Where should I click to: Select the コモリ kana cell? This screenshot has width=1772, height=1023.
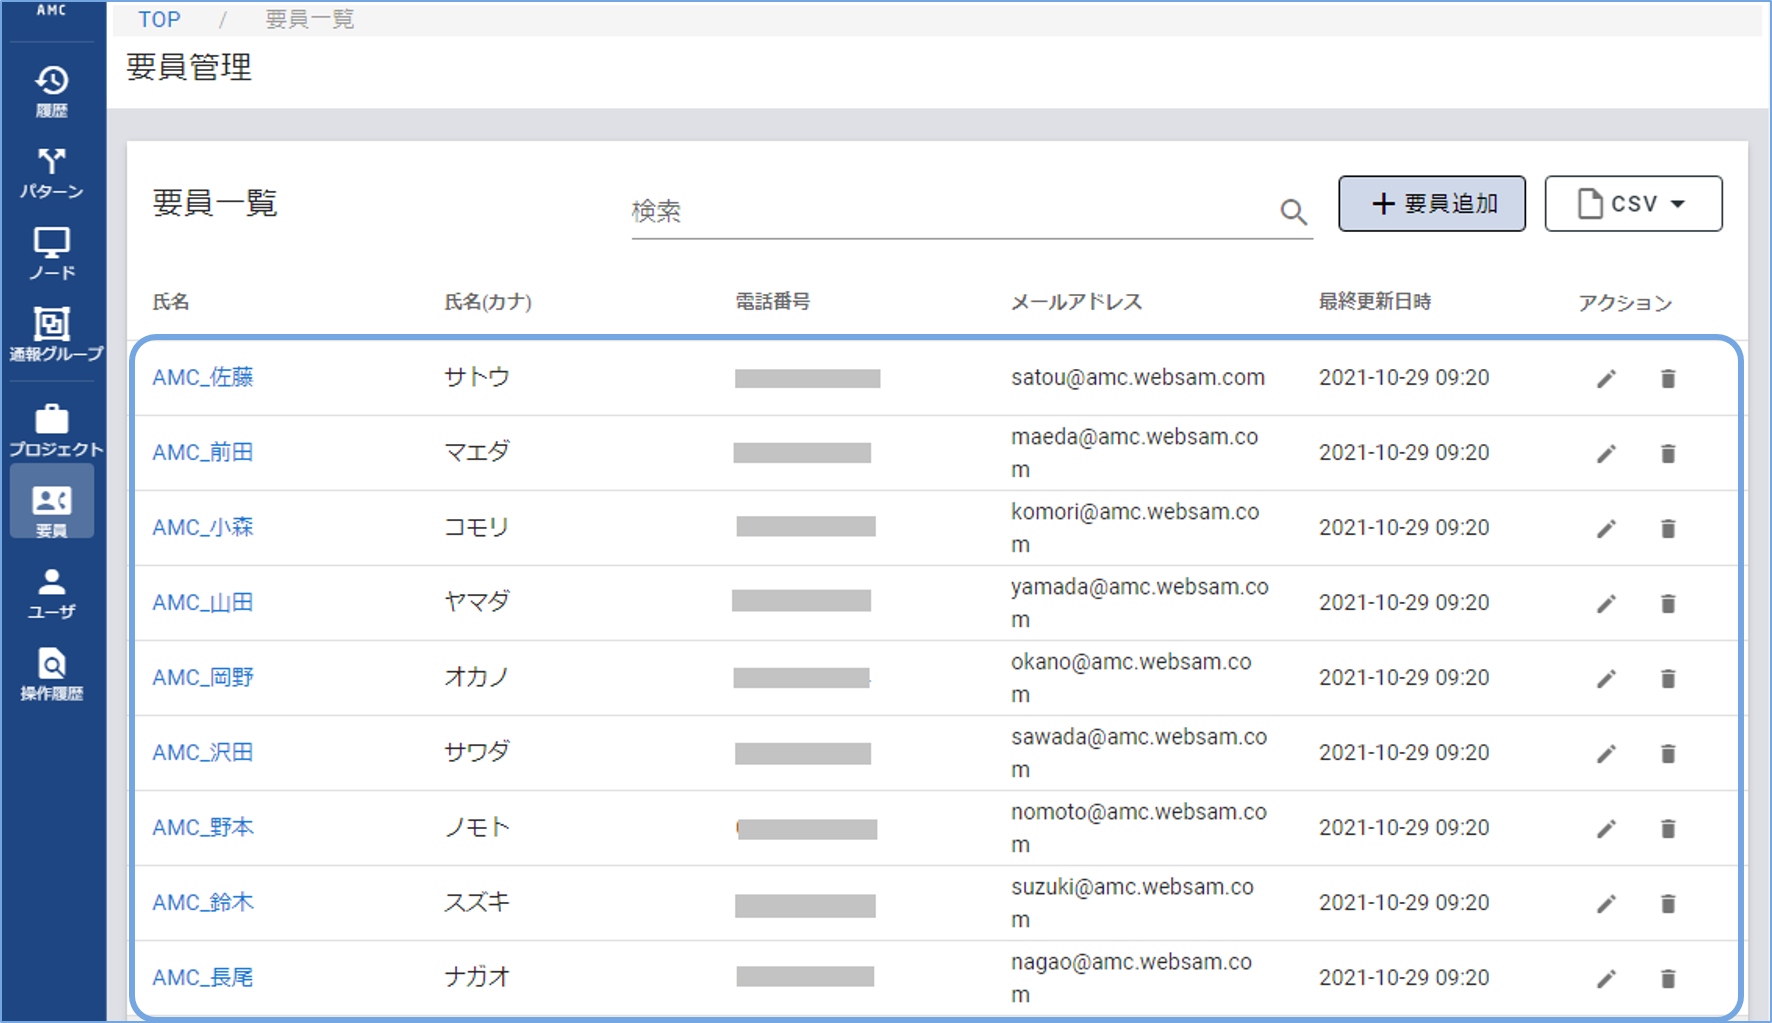coord(477,527)
